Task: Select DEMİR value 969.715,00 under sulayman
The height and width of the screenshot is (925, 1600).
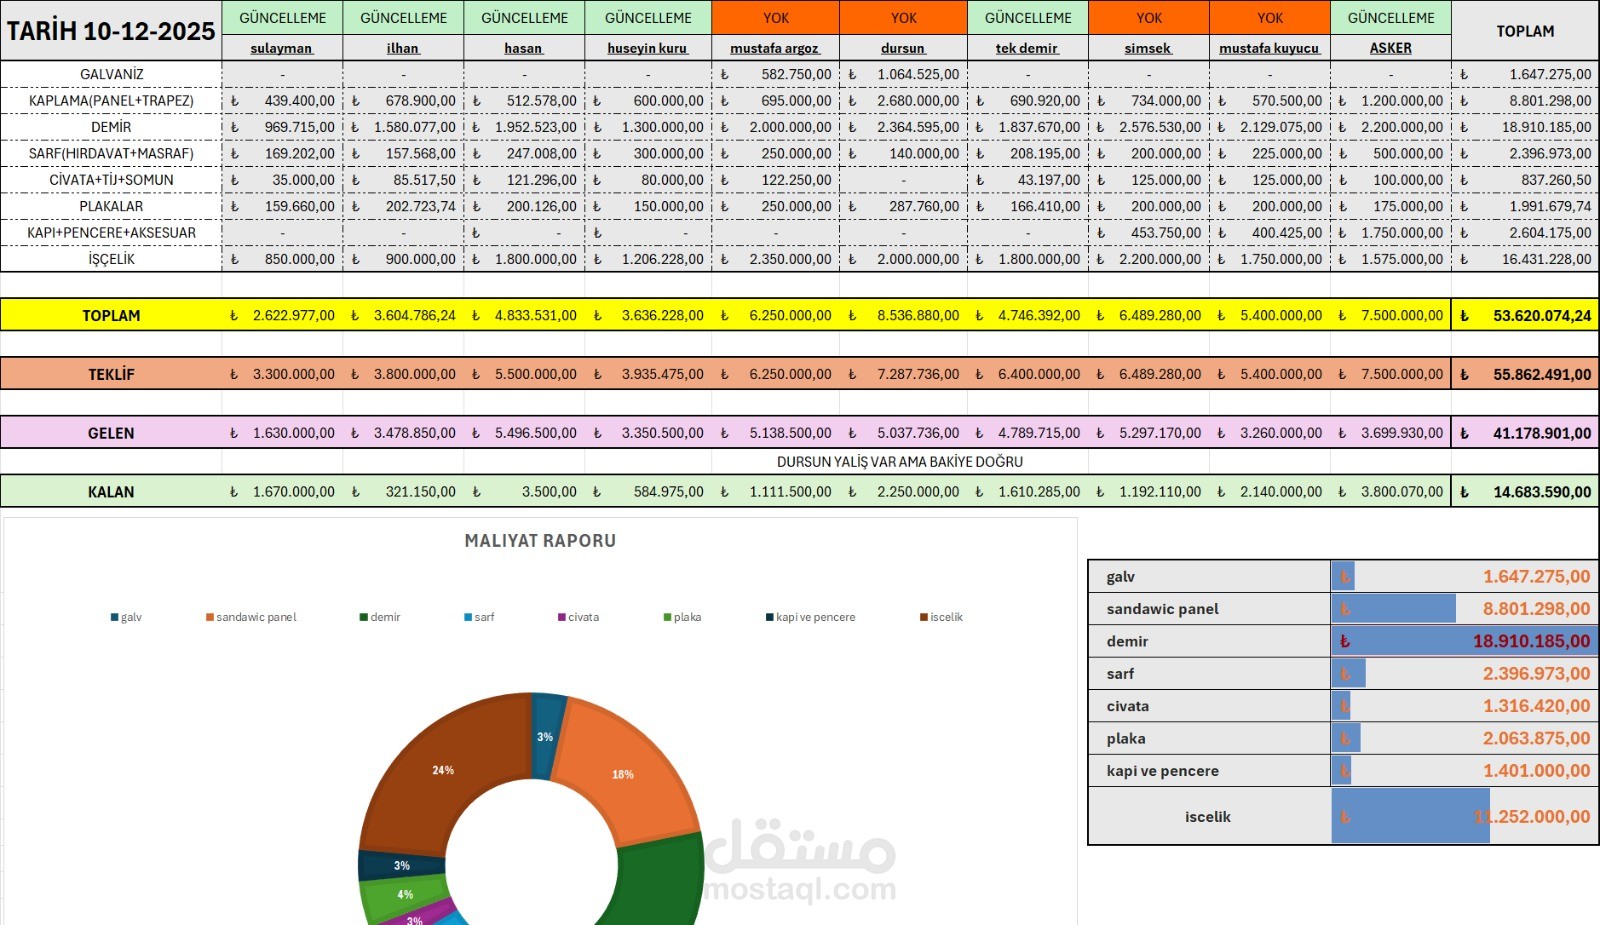Action: 282,127
